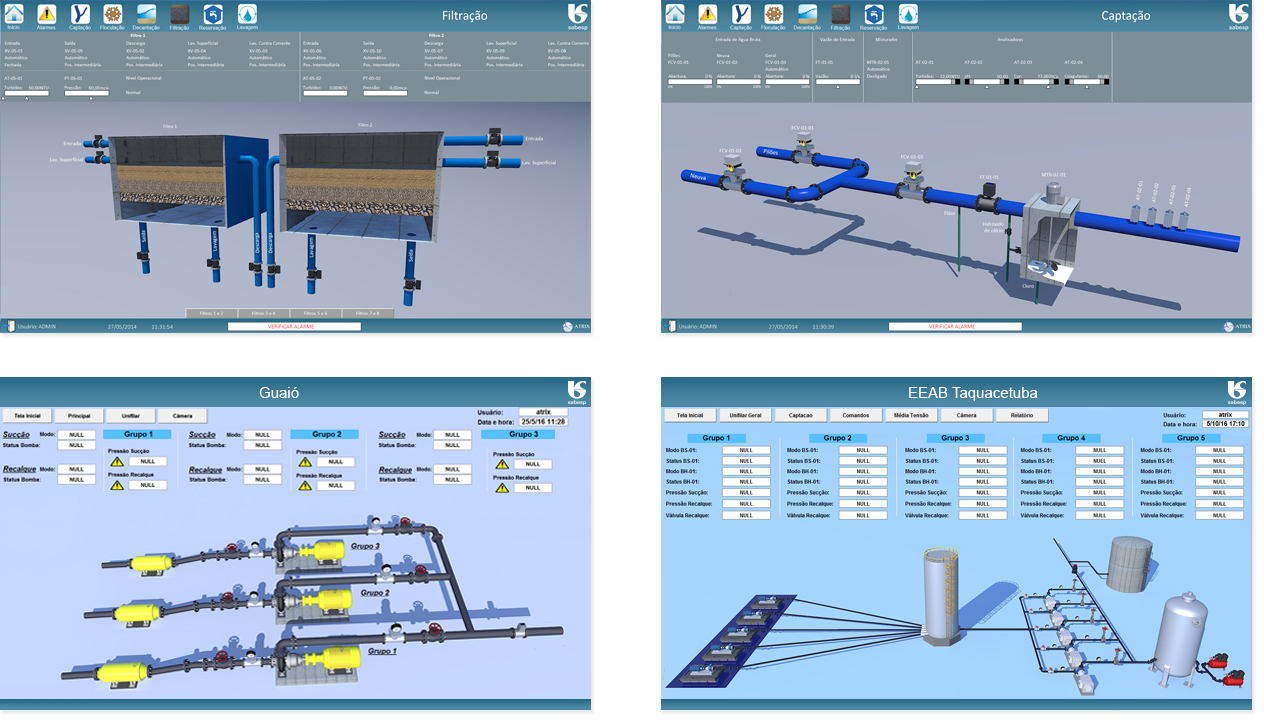Image resolution: width=1264 pixels, height=720 pixels.
Task: Click Principal button in Guaió screen
Action: click(79, 415)
